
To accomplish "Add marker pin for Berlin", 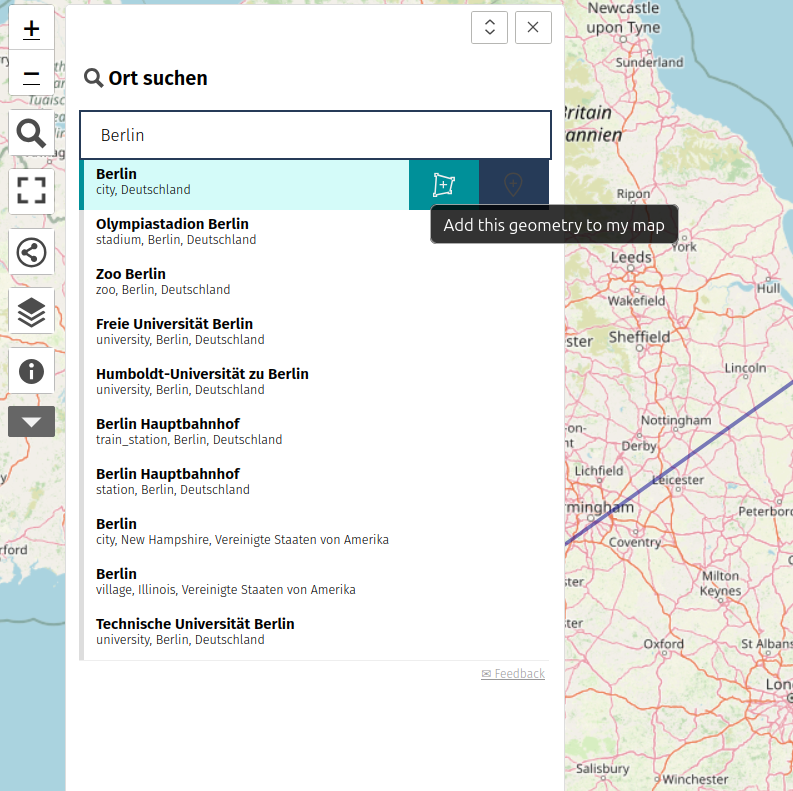I will (513, 185).
